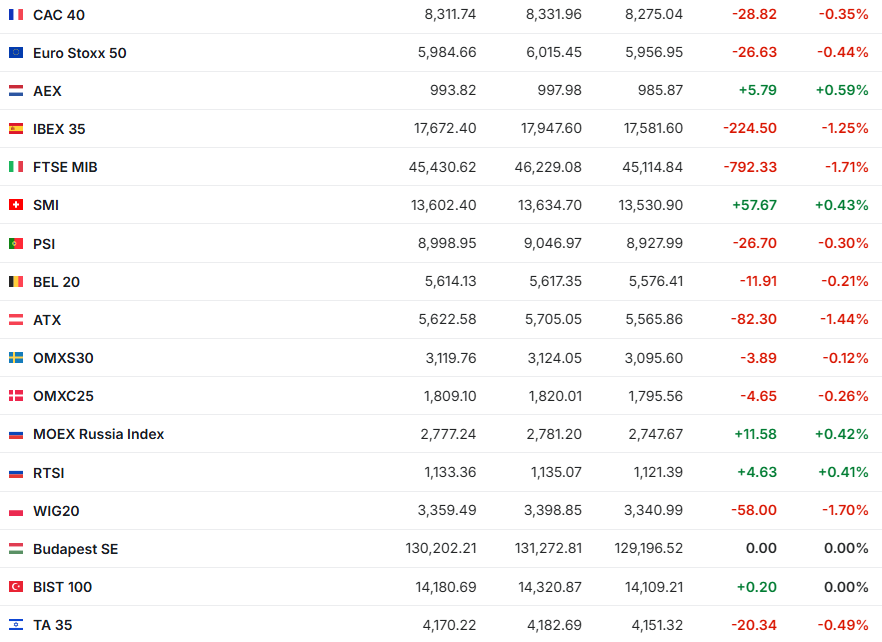The height and width of the screenshot is (642, 882).
Task: Click the Italian flag icon by FTSE MIB
Action: point(16,167)
